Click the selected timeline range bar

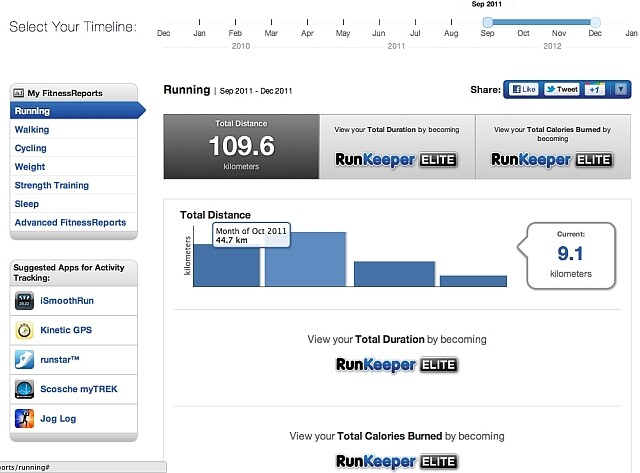pyautogui.click(x=541, y=22)
